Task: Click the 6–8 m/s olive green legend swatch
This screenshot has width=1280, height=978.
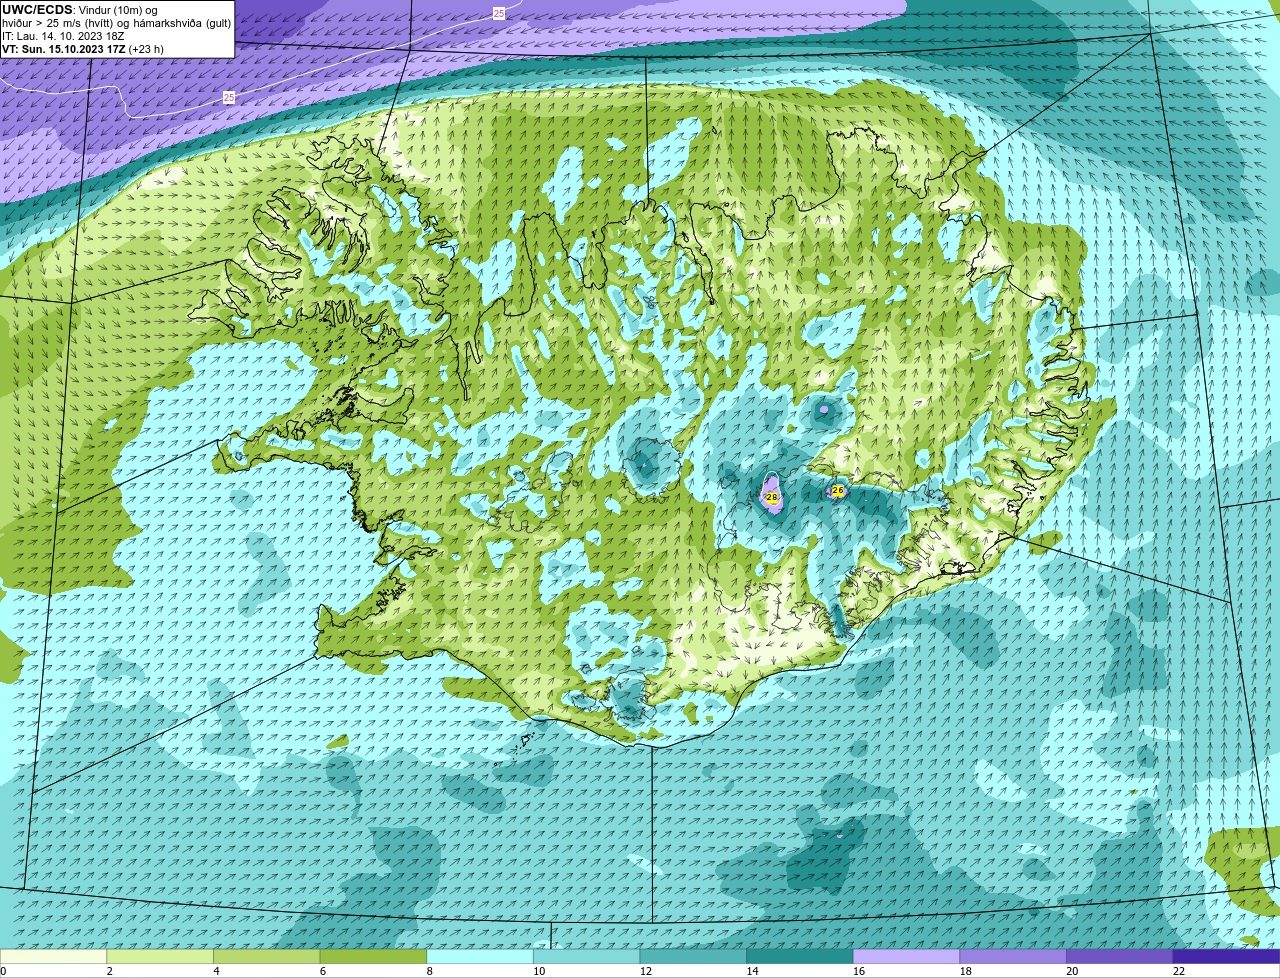Action: point(373,956)
